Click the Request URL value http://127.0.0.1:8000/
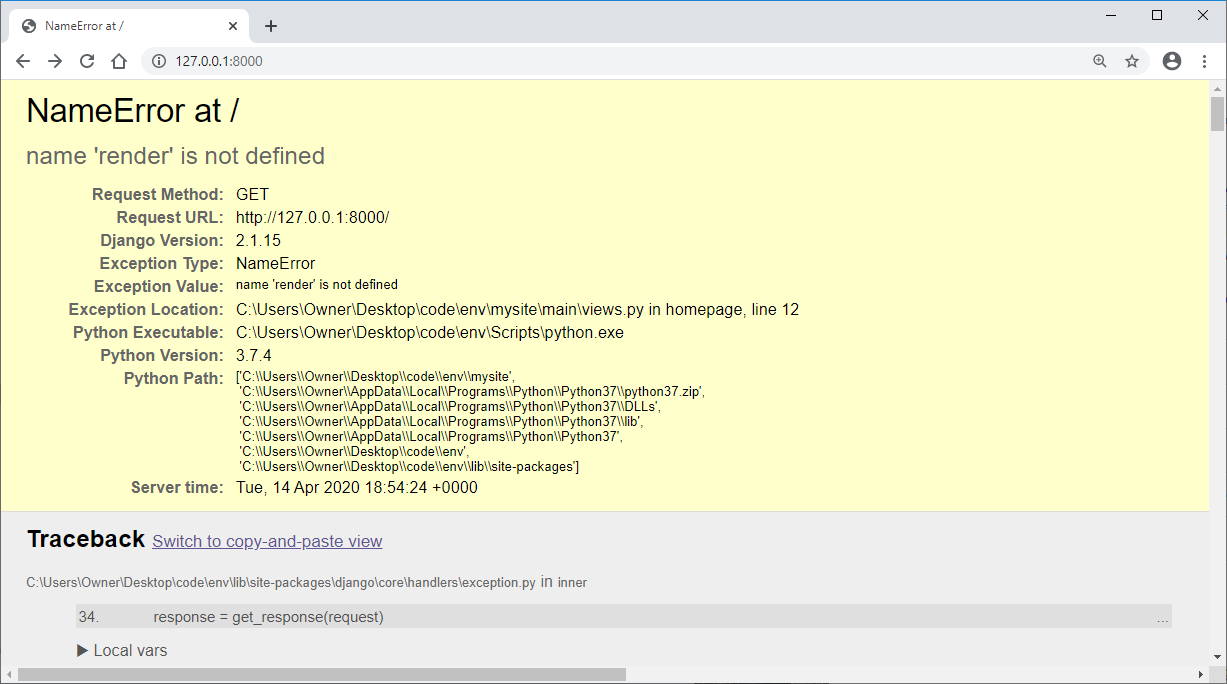The height and width of the screenshot is (684, 1227). click(312, 217)
